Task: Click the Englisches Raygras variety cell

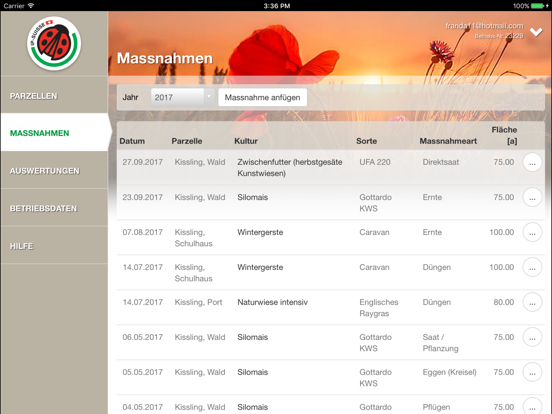Action: [379, 308]
